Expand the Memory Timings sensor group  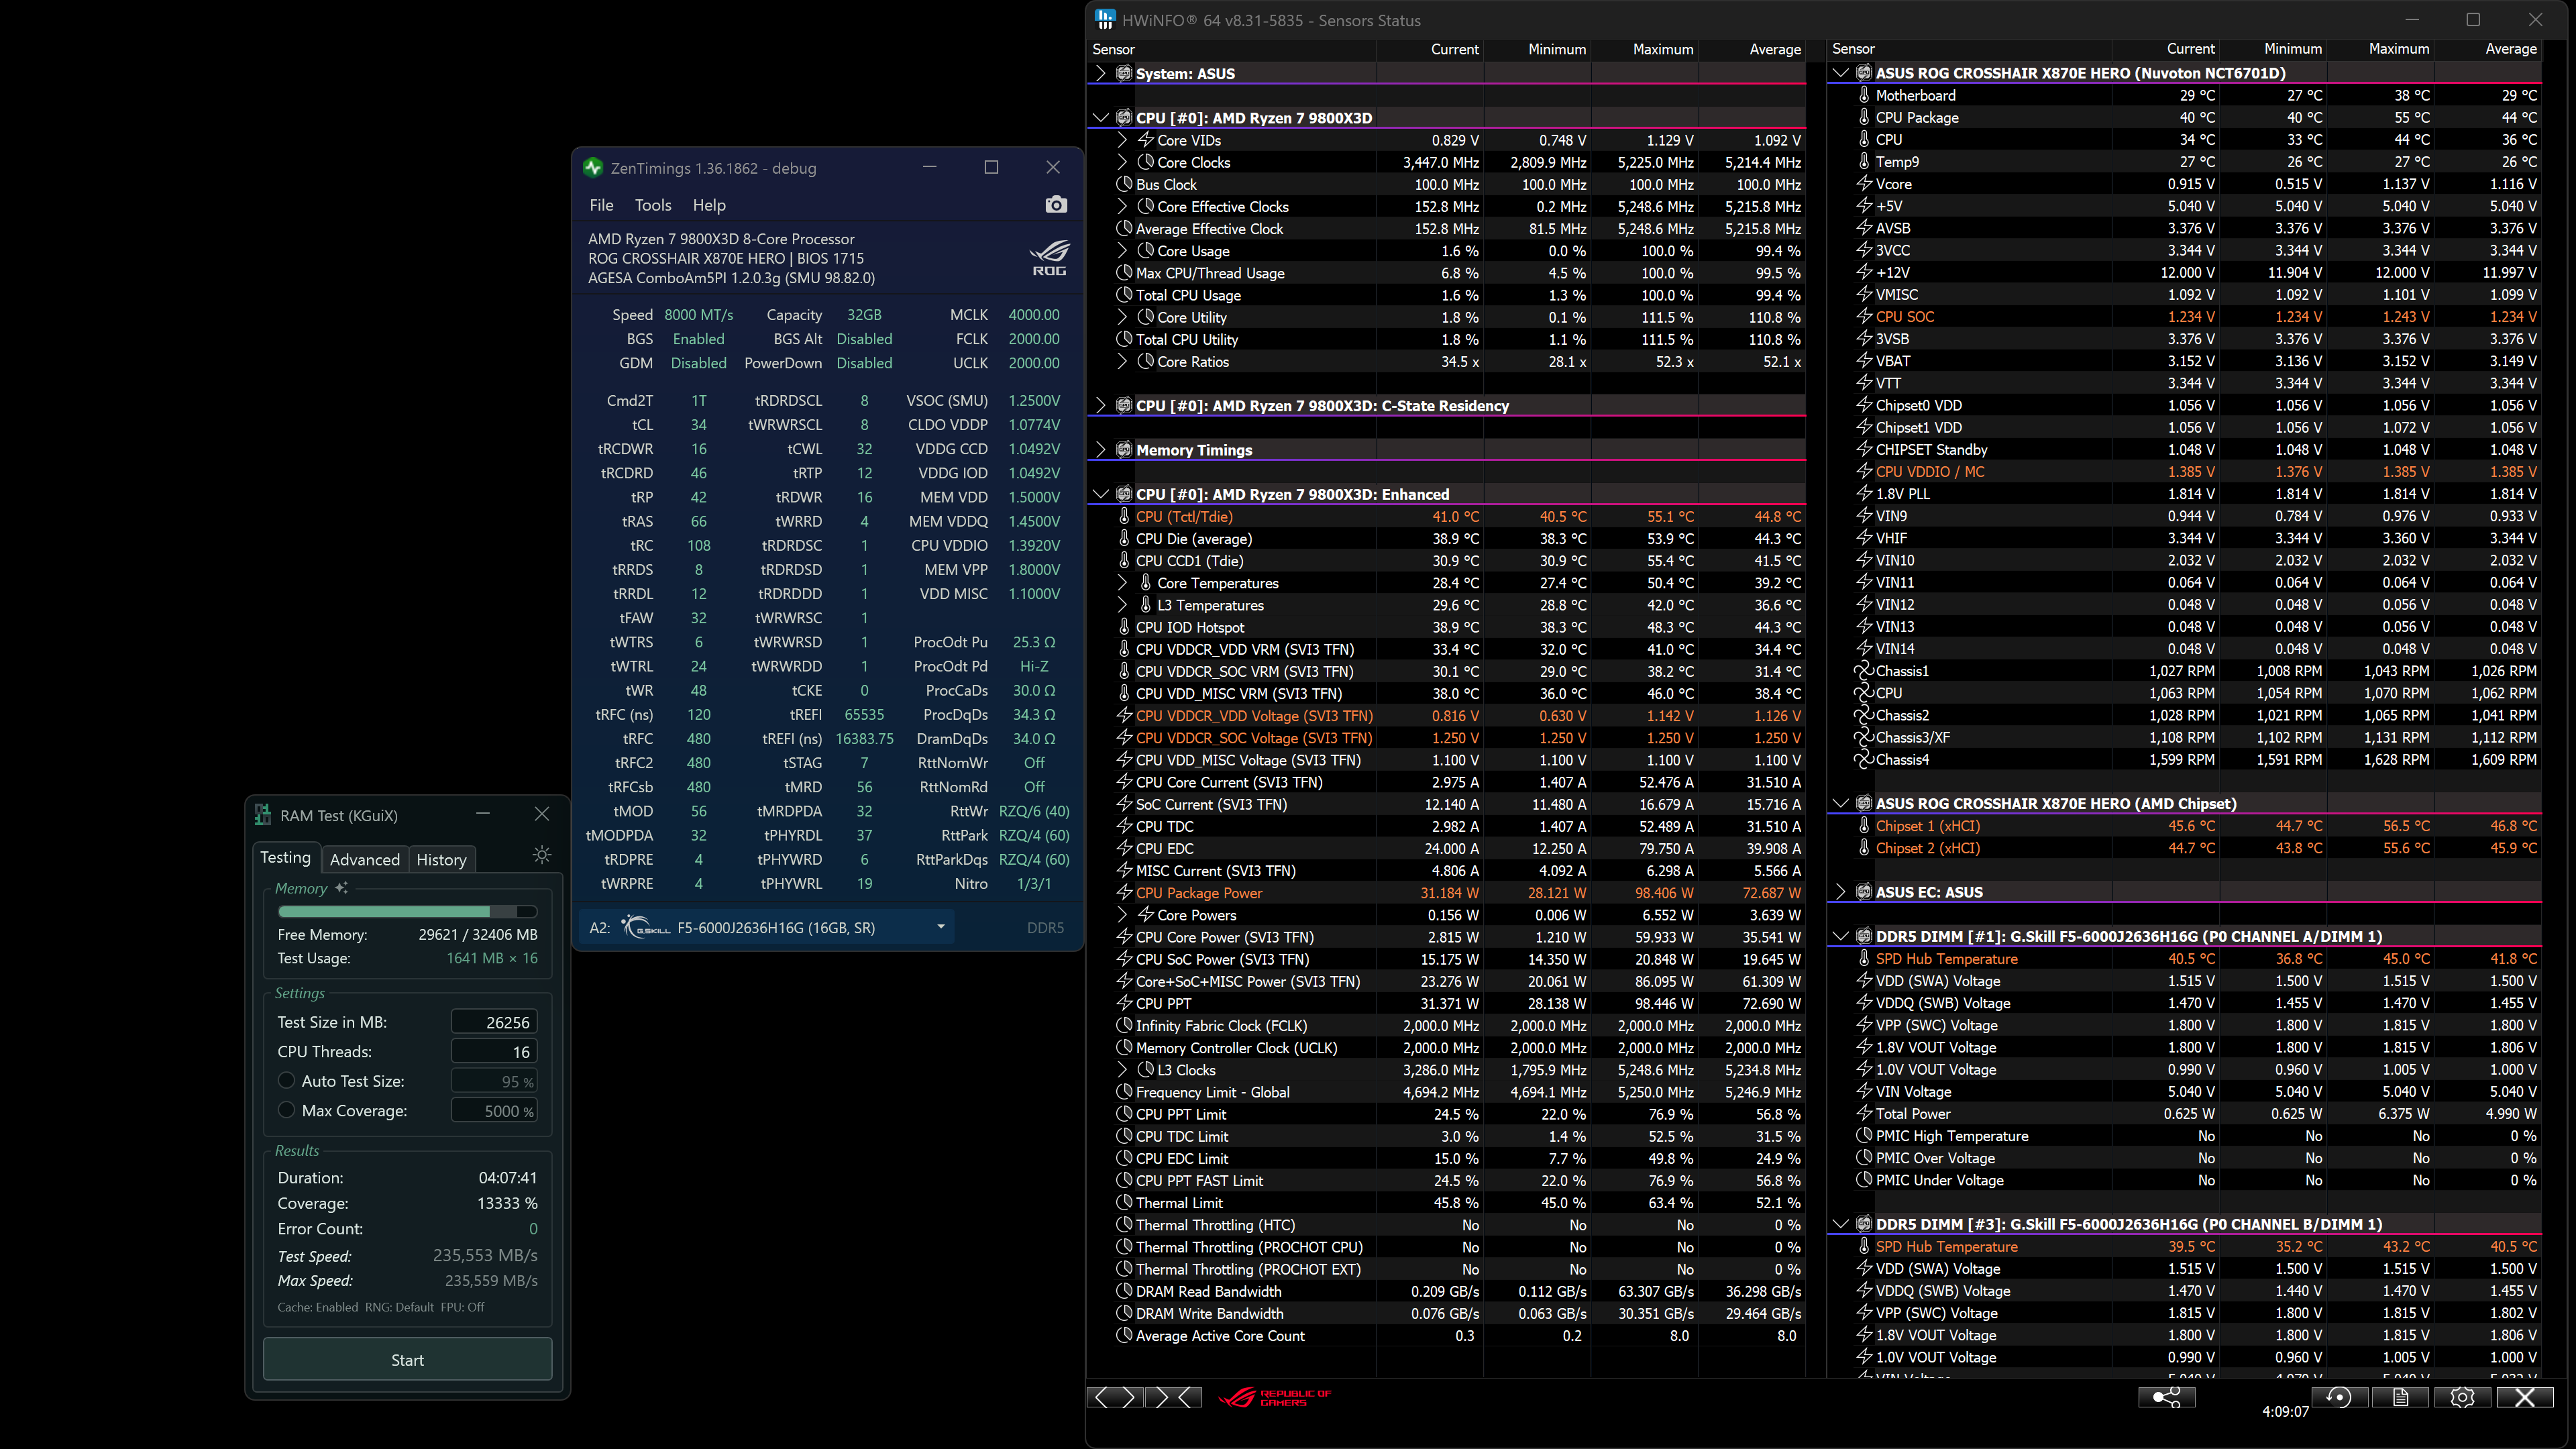coord(1101,450)
